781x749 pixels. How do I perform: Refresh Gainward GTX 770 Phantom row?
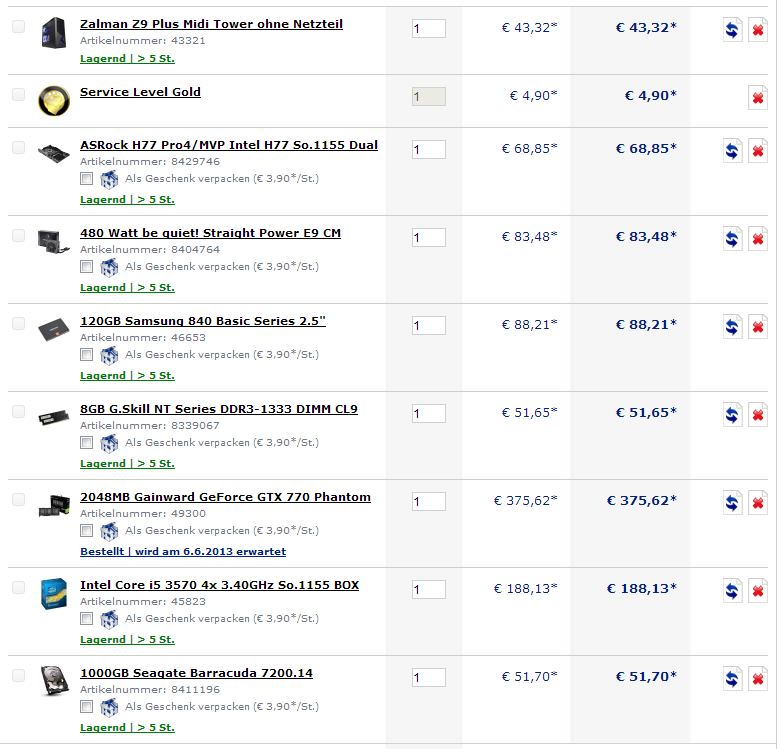(x=732, y=503)
